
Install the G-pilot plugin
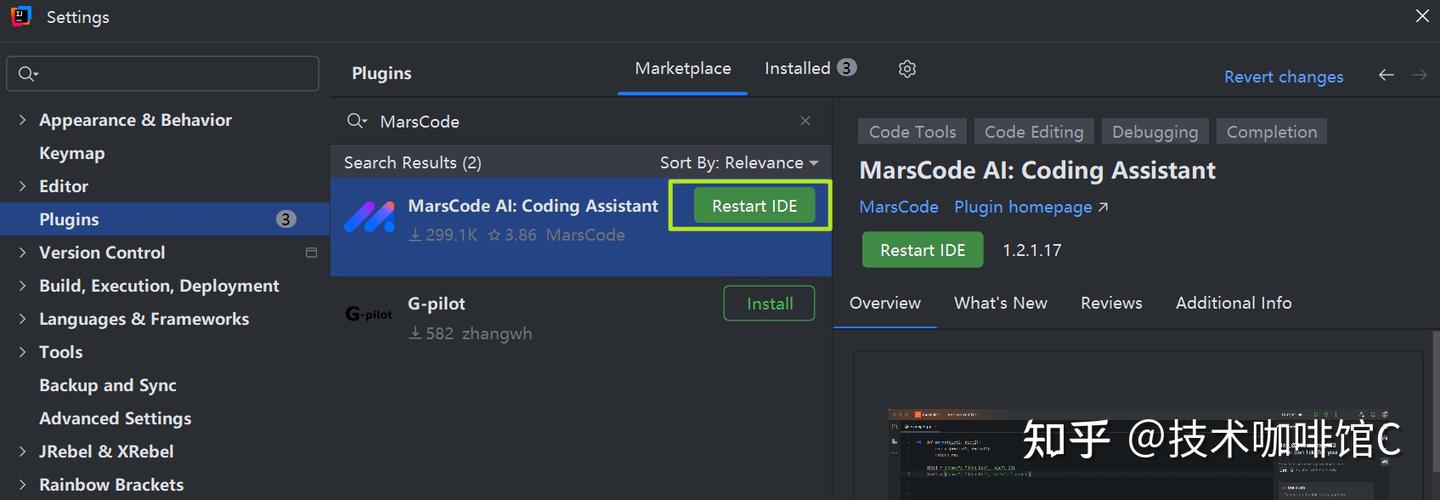pyautogui.click(x=769, y=304)
